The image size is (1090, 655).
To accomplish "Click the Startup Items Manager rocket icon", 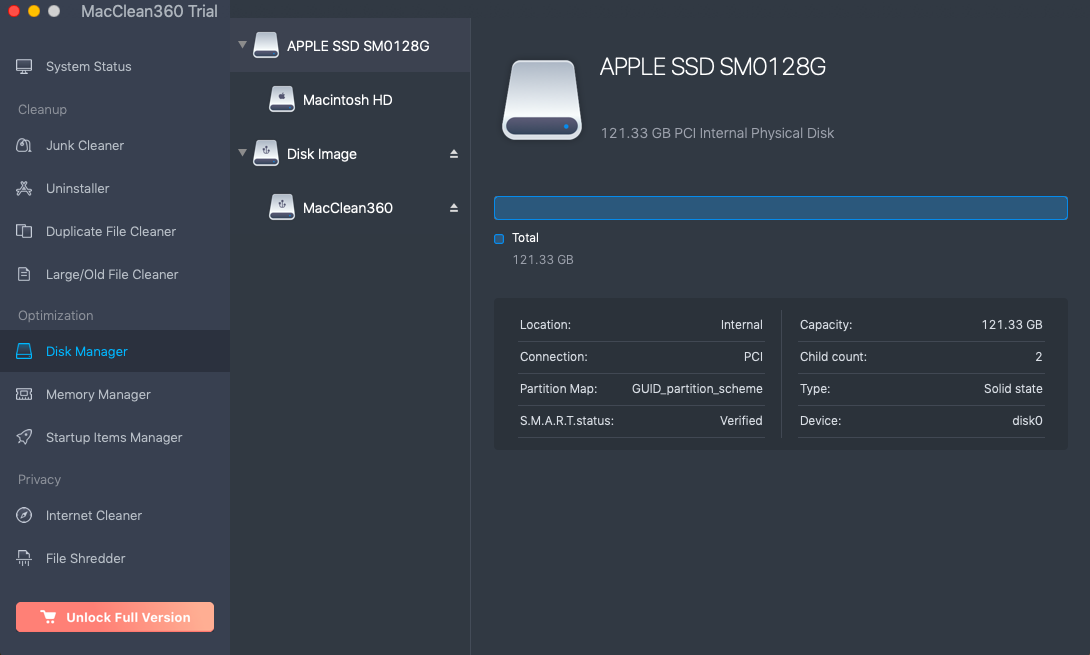I will coord(24,437).
